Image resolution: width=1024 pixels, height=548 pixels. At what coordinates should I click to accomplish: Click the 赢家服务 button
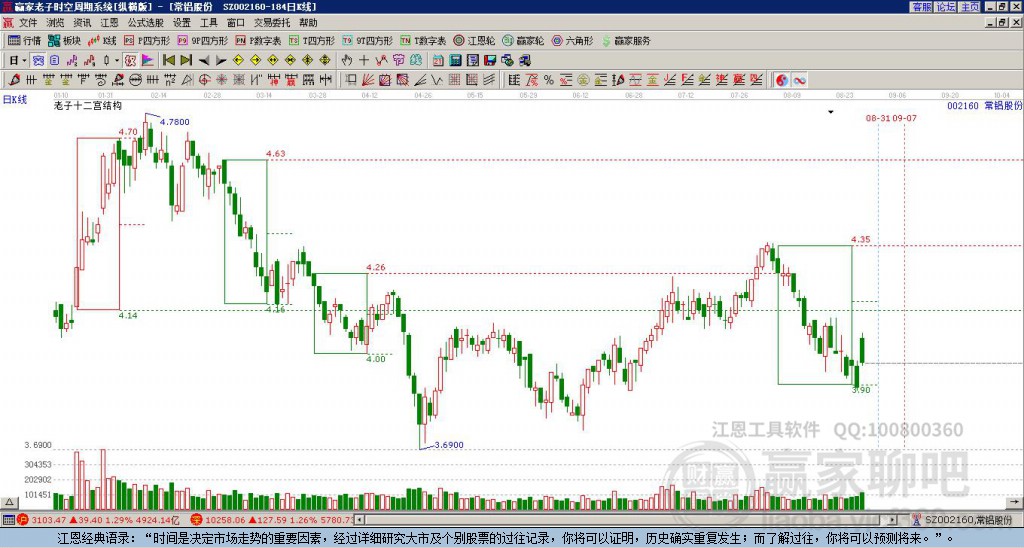click(625, 40)
